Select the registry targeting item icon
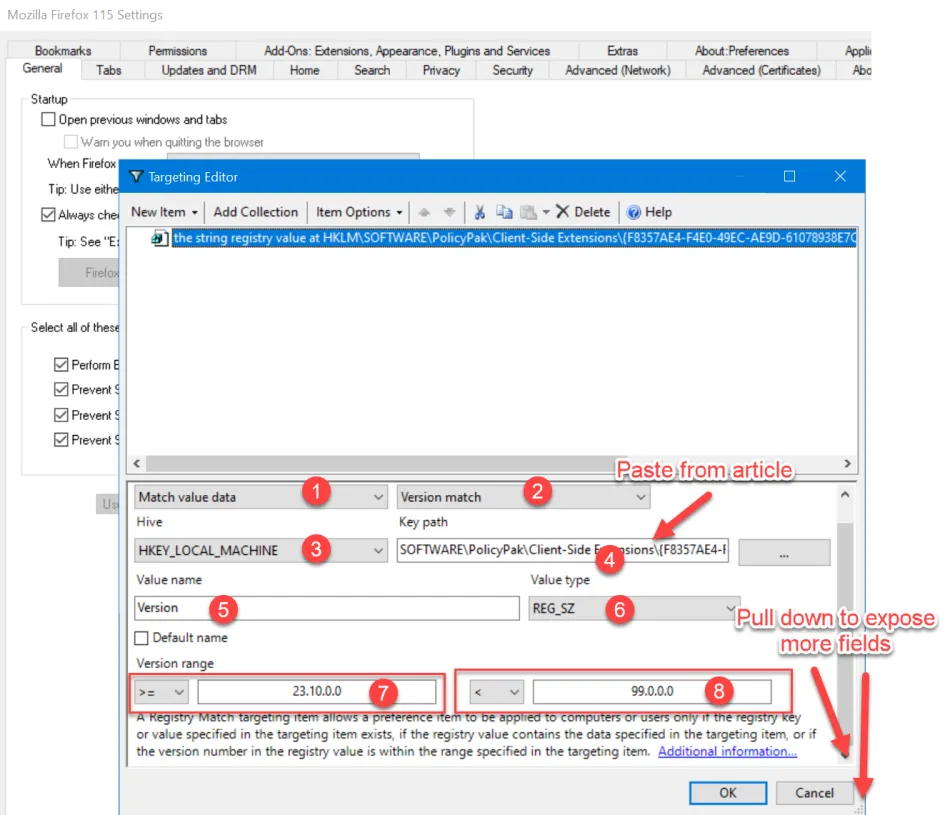Image resolution: width=950 pixels, height=815 pixels. tap(159, 239)
